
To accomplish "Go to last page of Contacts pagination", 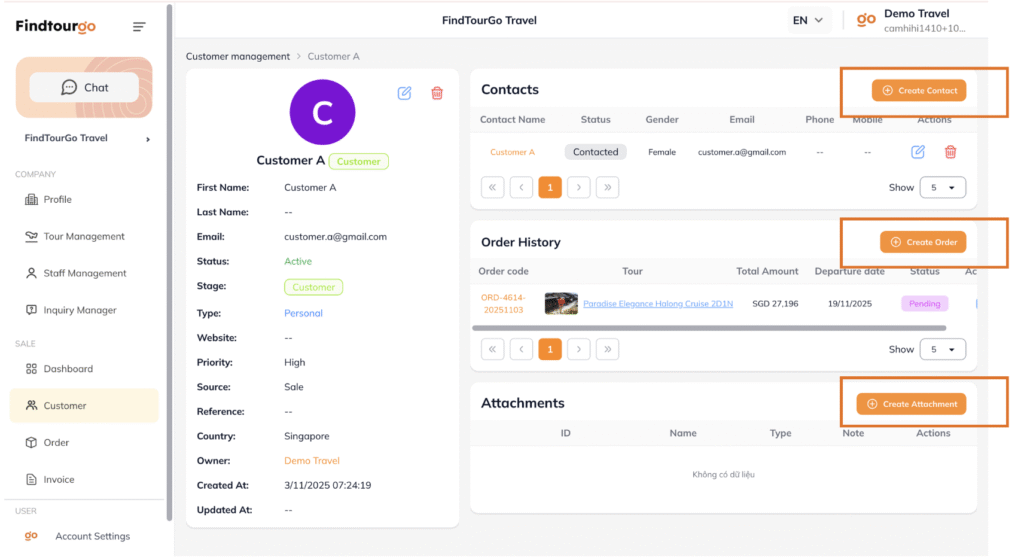I will (x=607, y=187).
